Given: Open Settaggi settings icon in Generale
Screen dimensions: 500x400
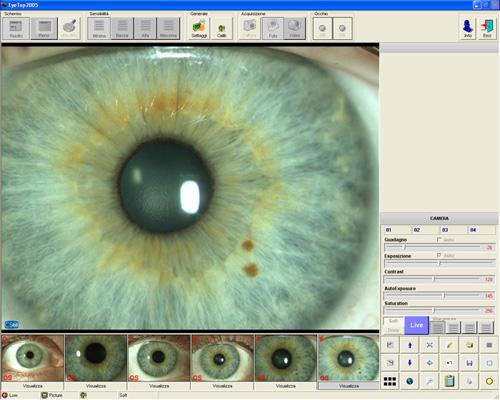Looking at the screenshot, I should pos(199,28).
